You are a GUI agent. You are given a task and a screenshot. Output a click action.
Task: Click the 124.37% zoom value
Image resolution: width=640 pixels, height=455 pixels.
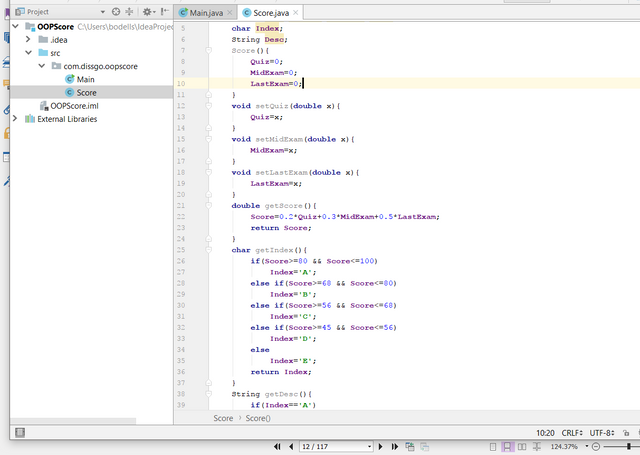[564, 447]
